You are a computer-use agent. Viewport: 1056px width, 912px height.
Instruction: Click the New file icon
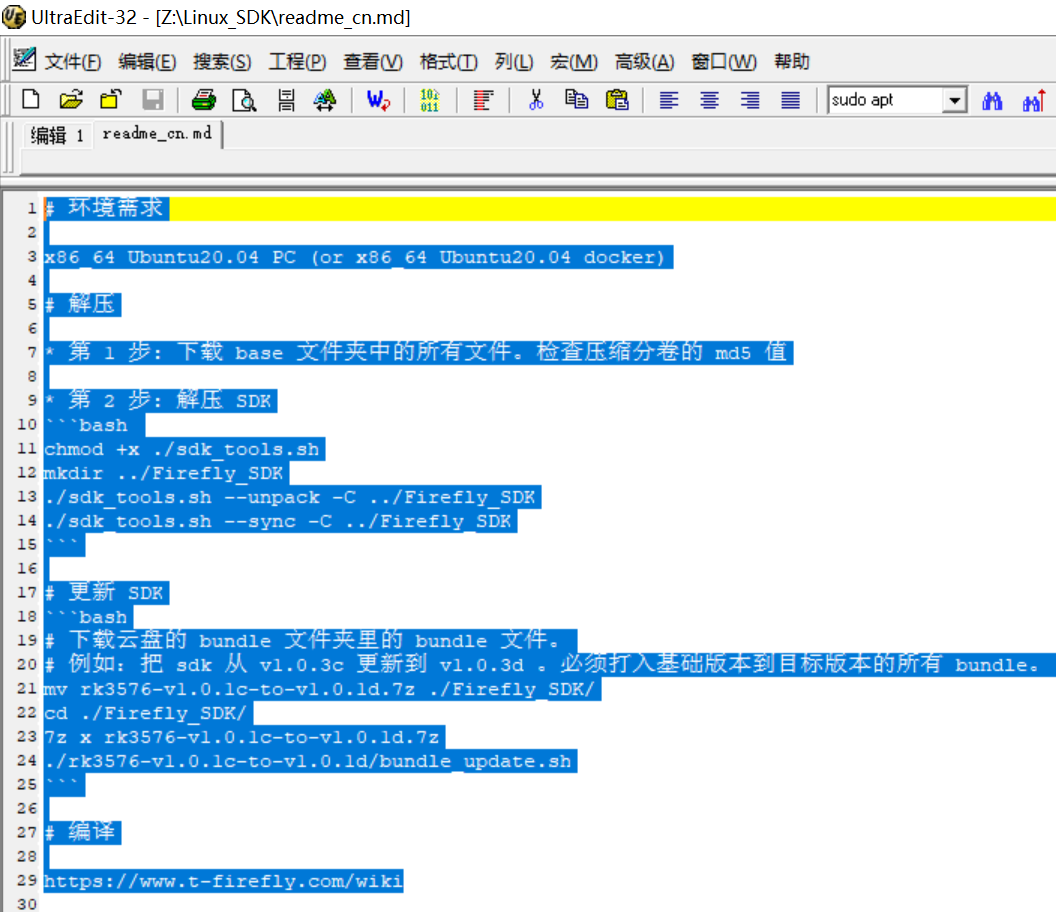pyautogui.click(x=31, y=100)
